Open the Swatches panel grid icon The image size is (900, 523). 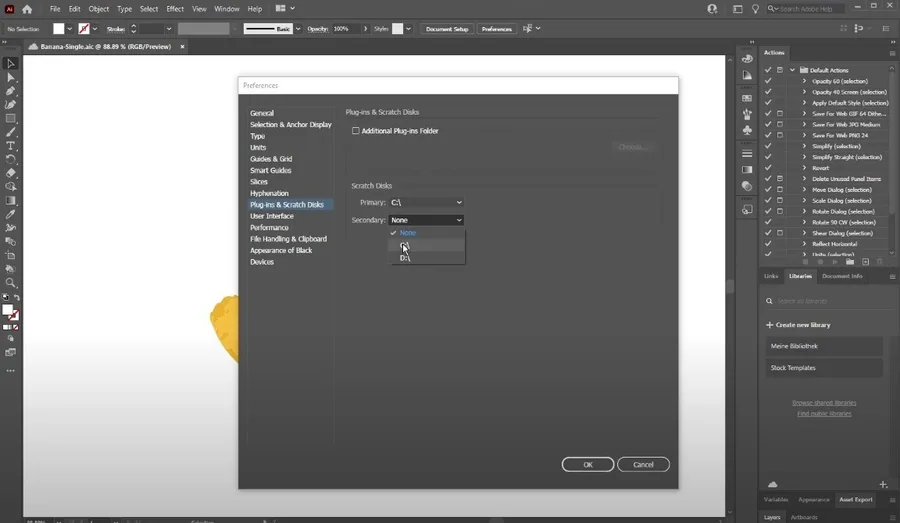click(x=747, y=98)
